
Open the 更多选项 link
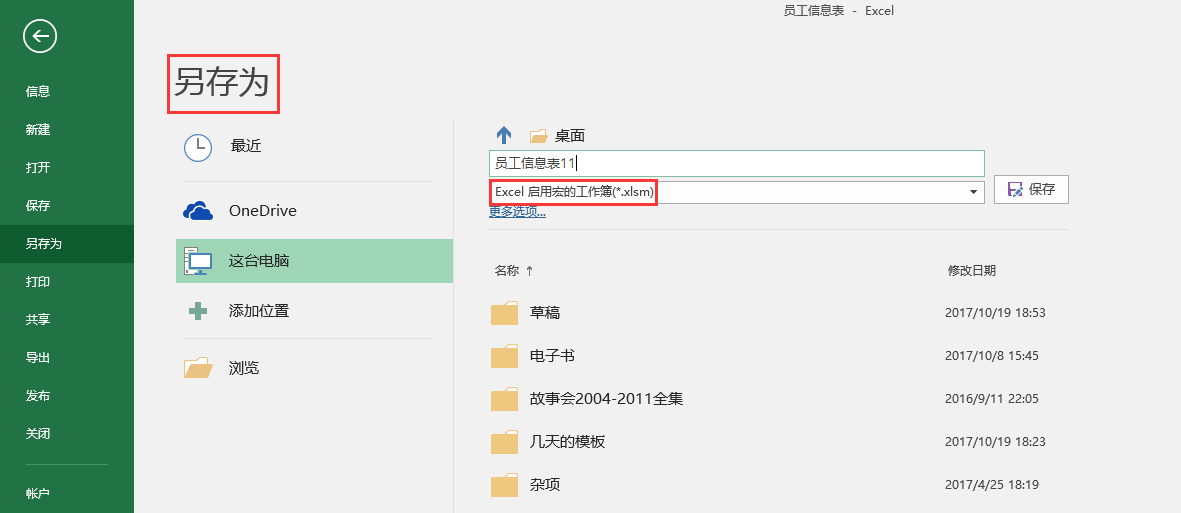517,212
